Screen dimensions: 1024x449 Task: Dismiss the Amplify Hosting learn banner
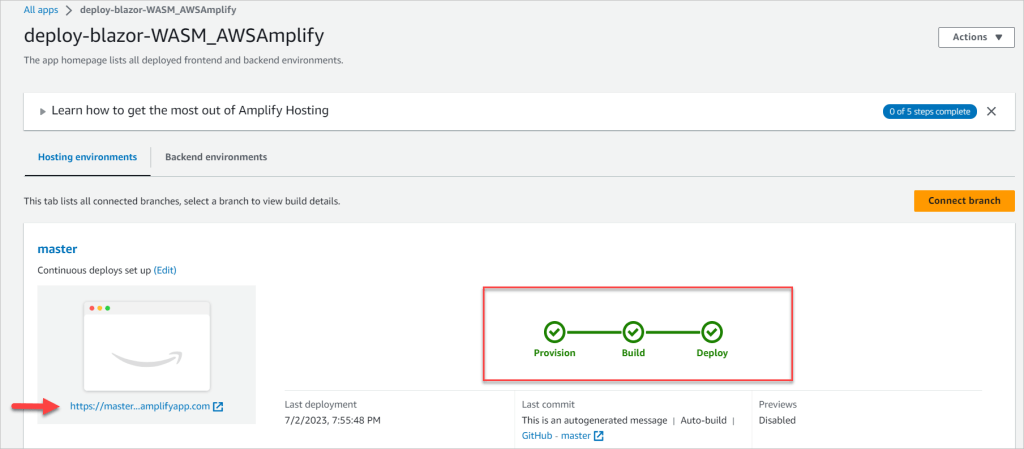pyautogui.click(x=991, y=111)
